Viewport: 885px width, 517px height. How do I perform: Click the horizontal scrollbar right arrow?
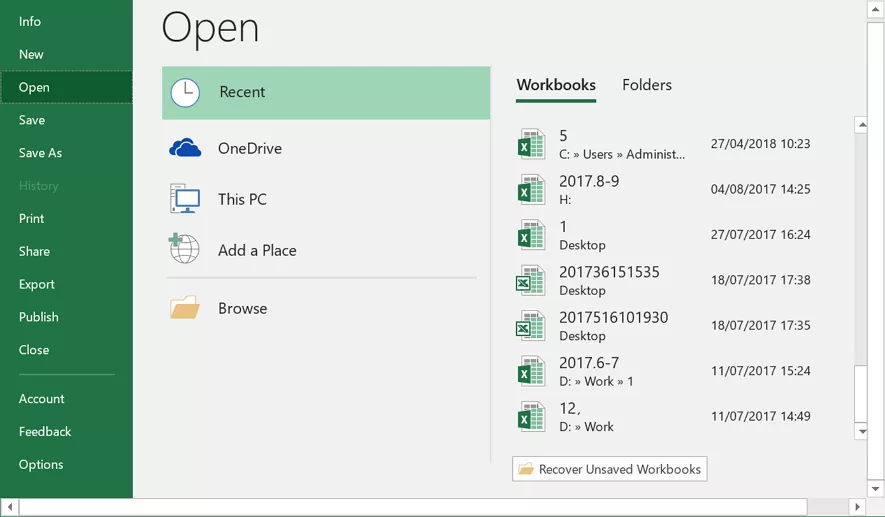pyautogui.click(x=857, y=507)
